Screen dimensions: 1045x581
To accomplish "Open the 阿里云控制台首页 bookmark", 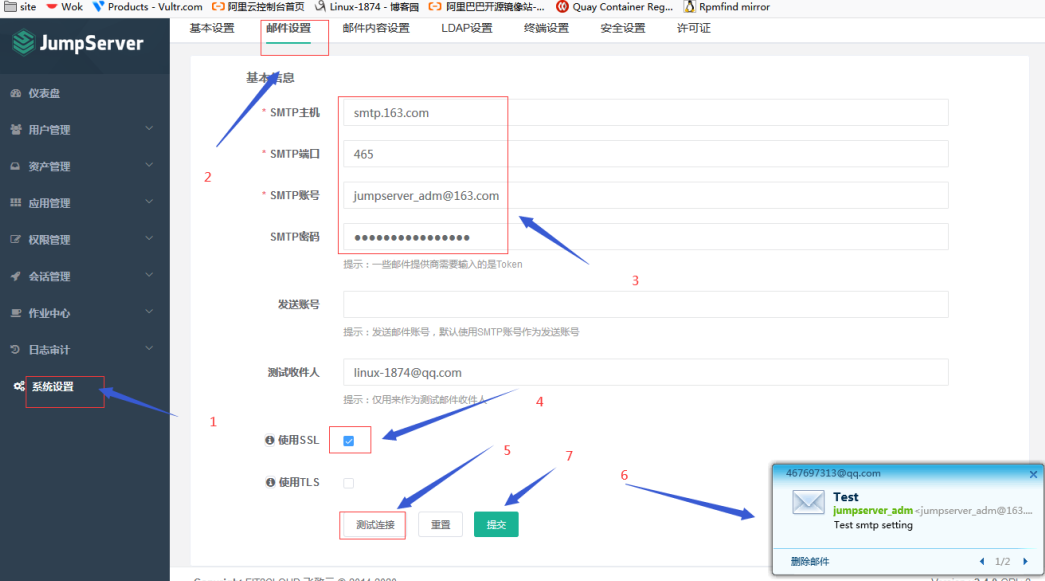I will pos(258,7).
